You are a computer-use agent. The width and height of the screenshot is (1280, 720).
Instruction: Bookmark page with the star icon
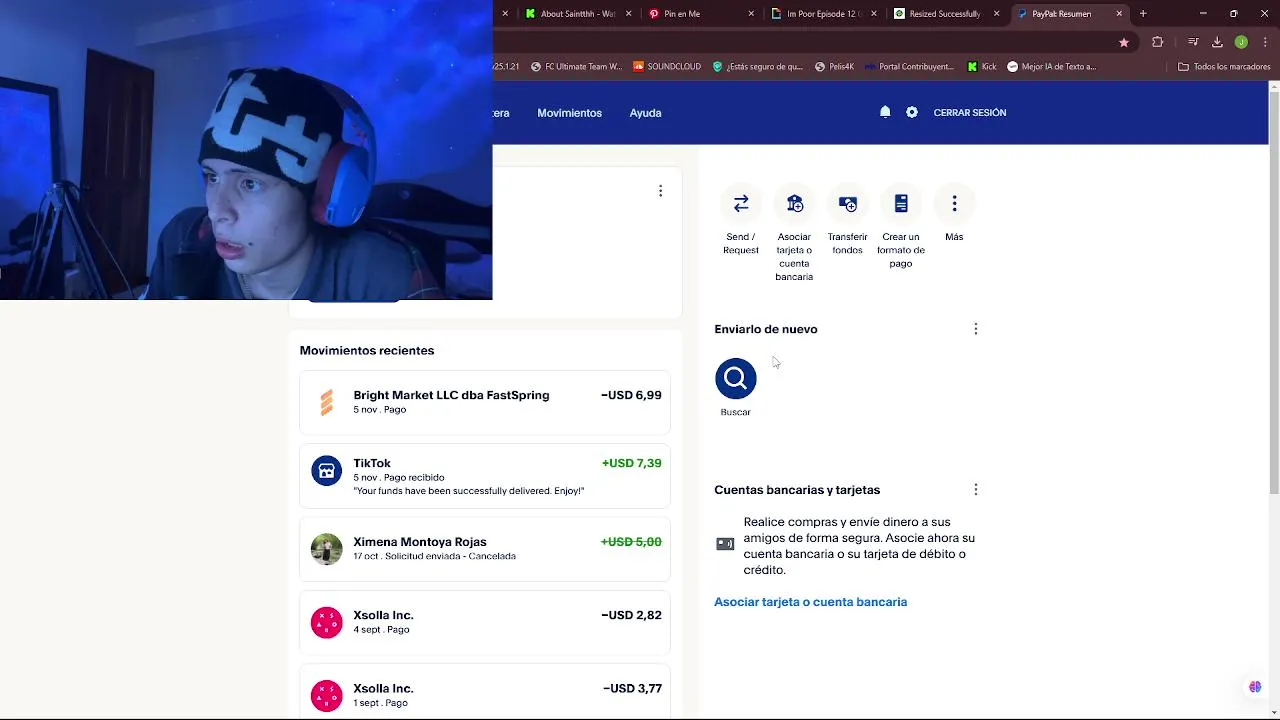click(1124, 42)
